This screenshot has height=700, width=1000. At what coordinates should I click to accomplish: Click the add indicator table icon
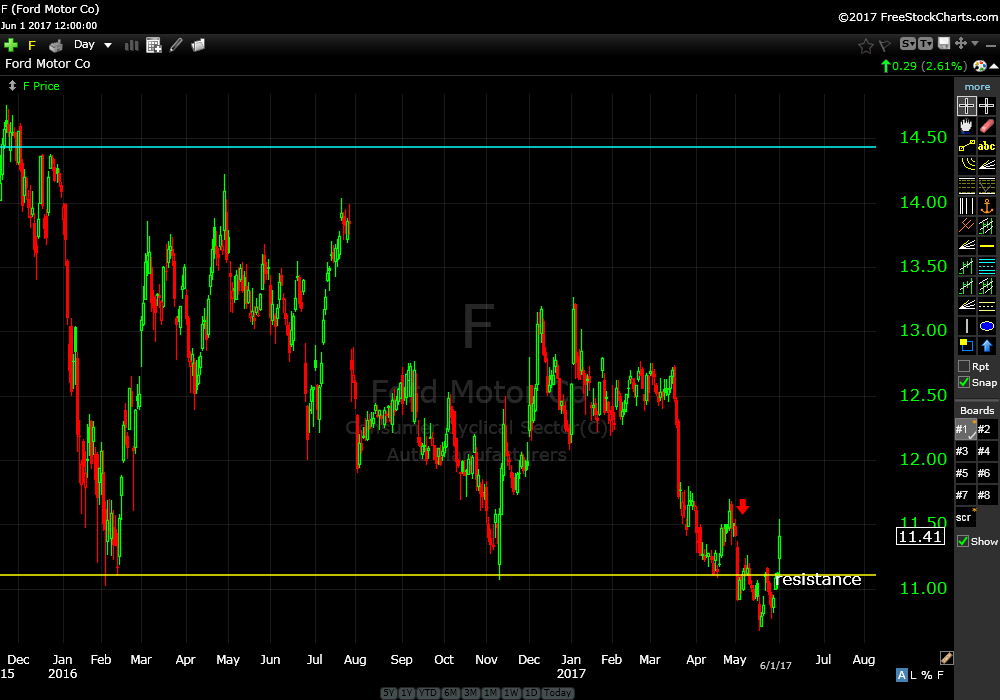(153, 45)
